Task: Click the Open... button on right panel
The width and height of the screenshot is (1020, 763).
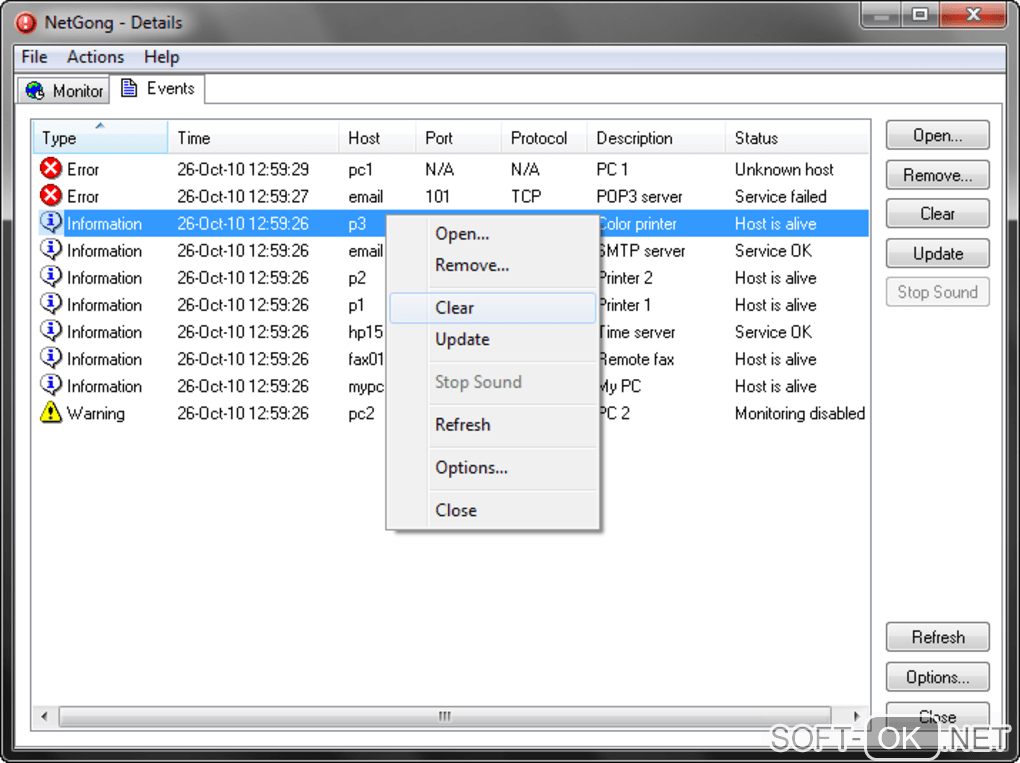Action: point(937,135)
